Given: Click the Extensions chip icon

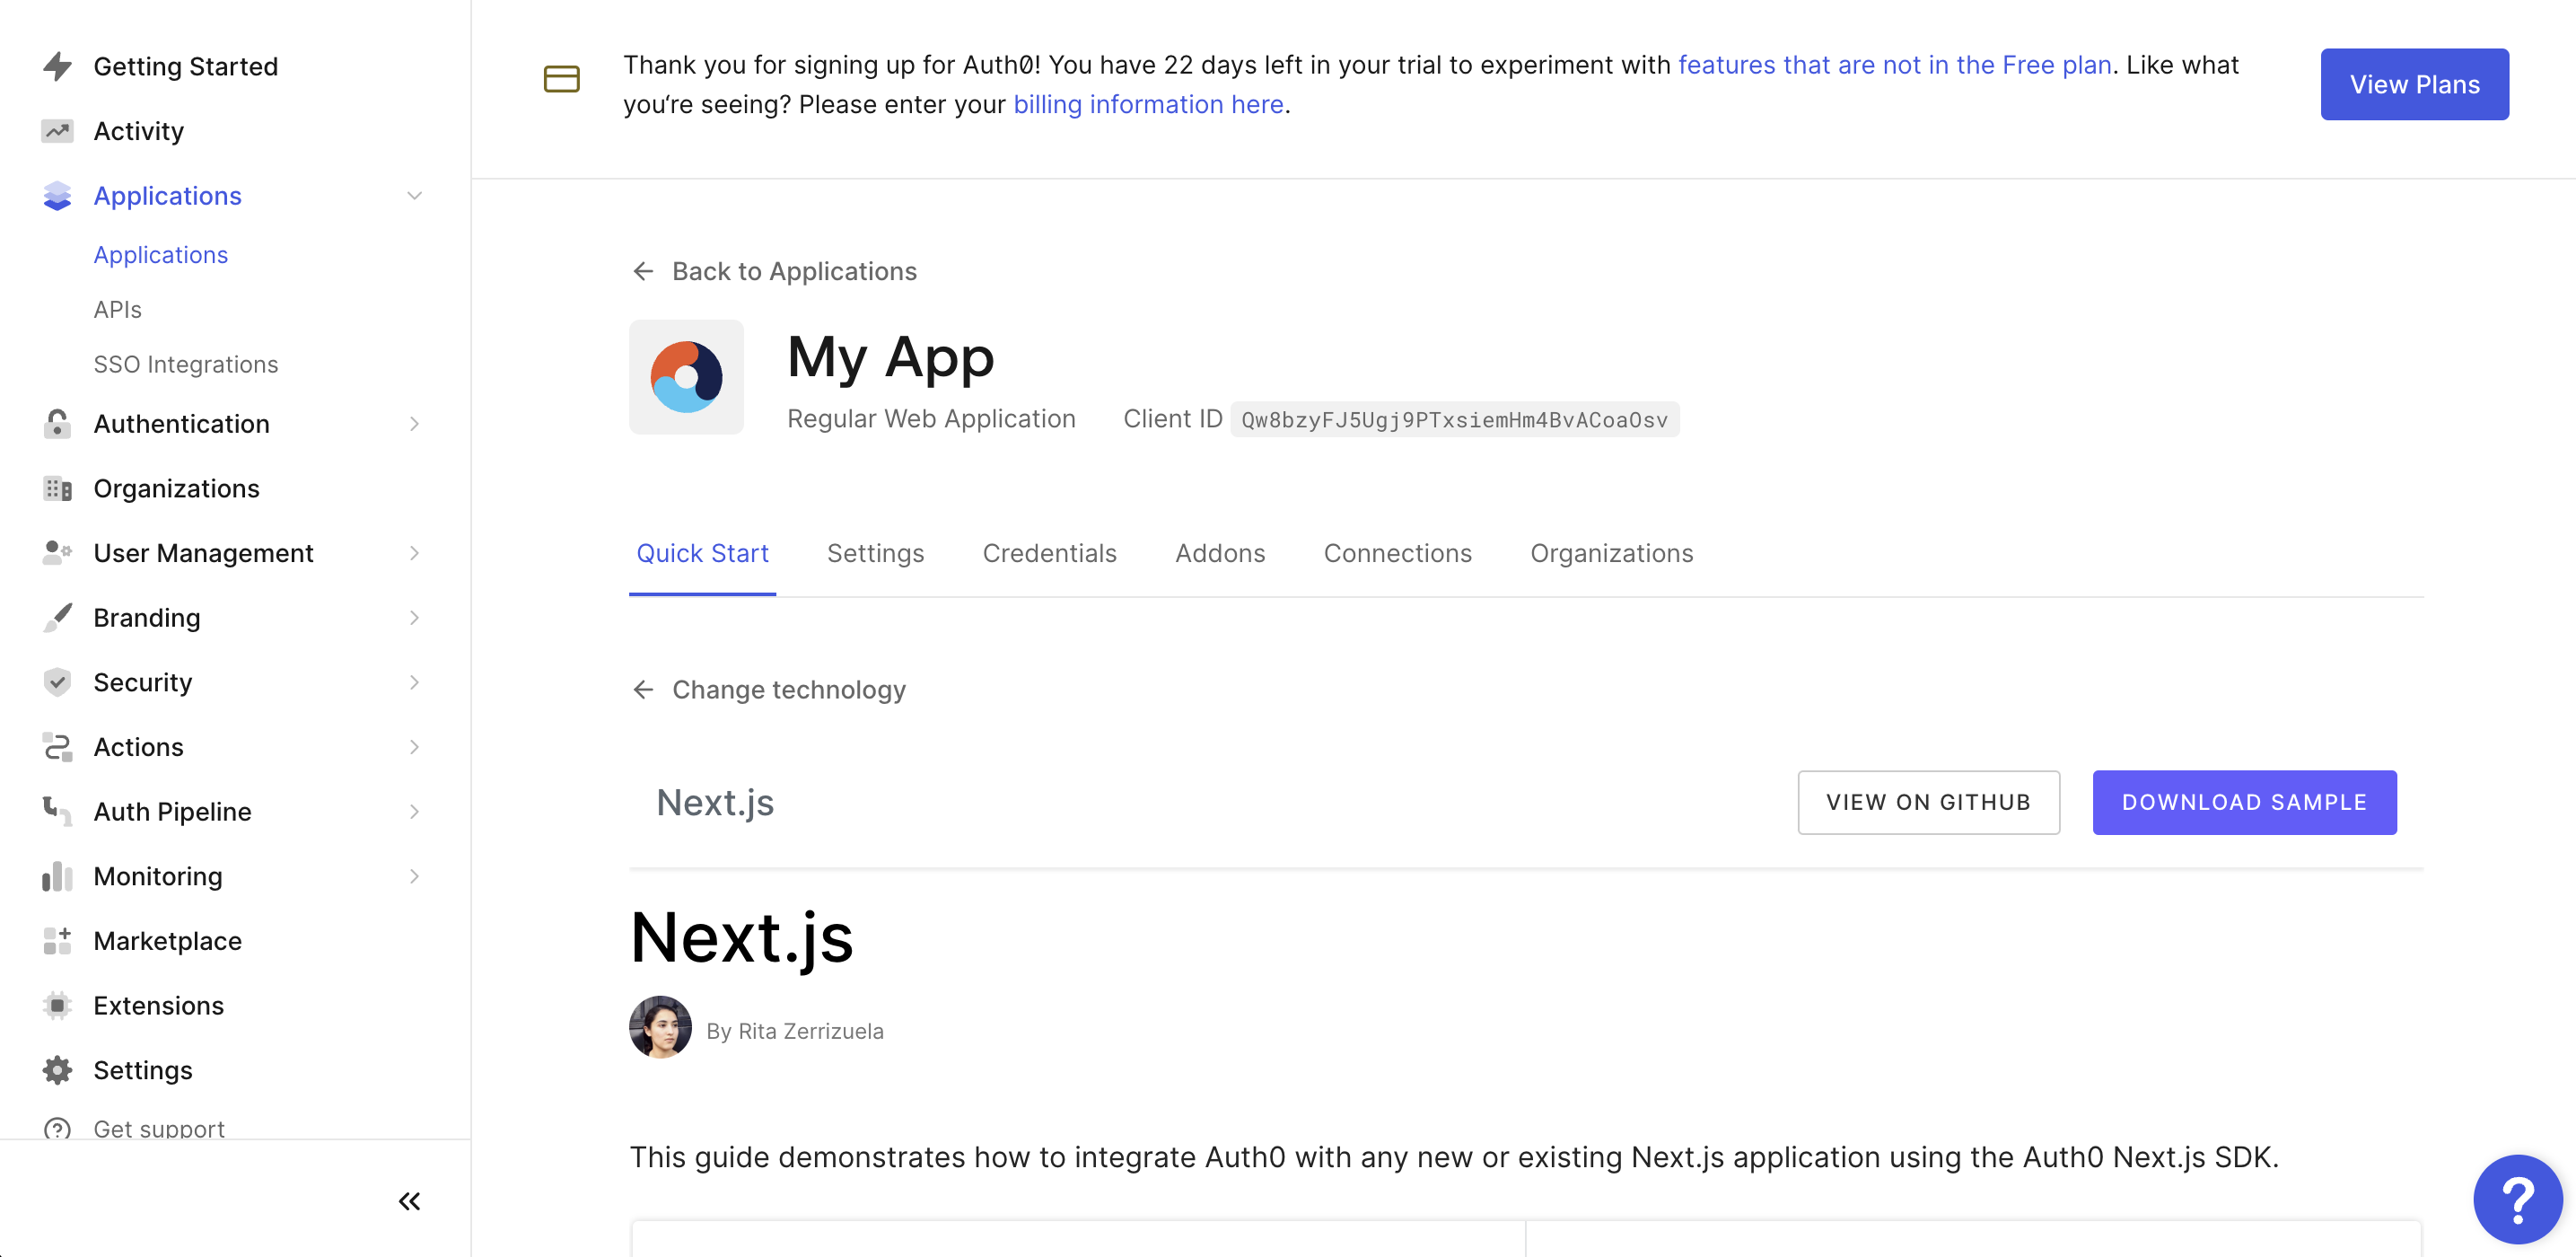Looking at the screenshot, I should pos(57,1005).
